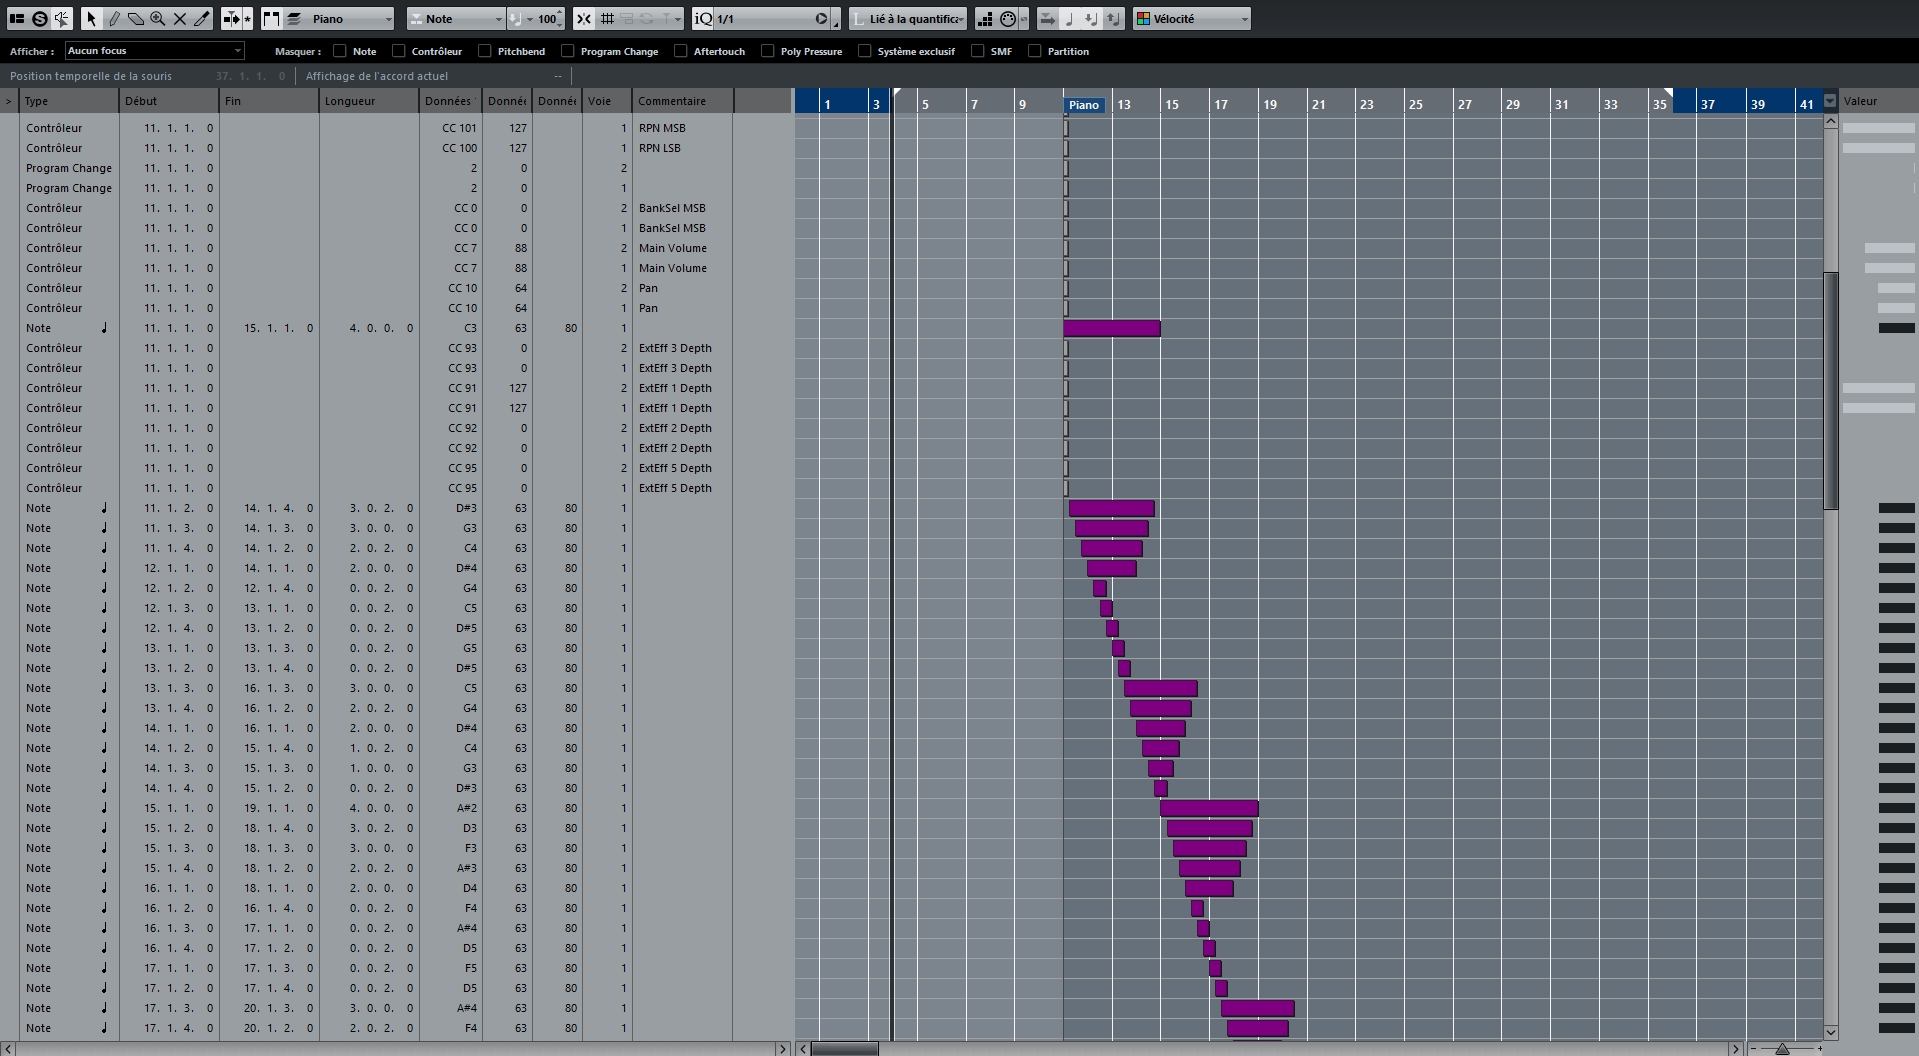This screenshot has width=1919, height=1056.
Task: Click the grid snap type icon
Action: tap(607, 18)
